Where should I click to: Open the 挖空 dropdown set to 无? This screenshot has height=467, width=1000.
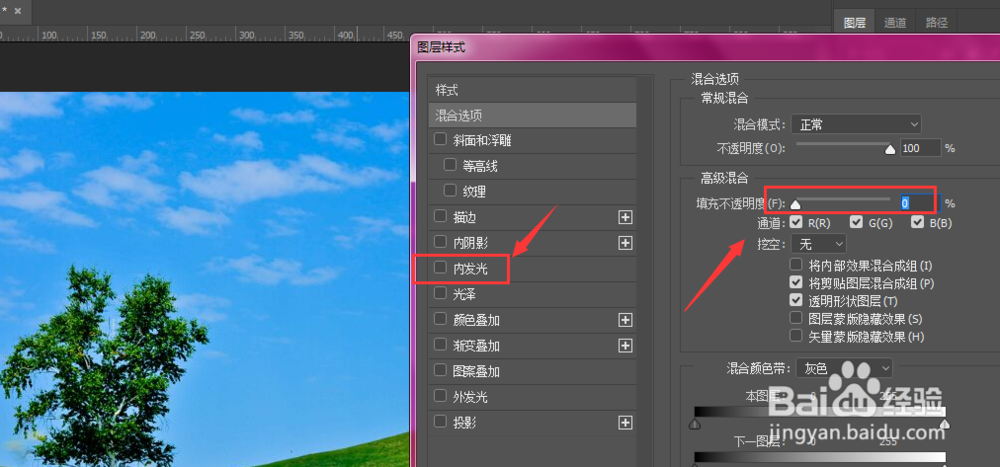coord(818,243)
